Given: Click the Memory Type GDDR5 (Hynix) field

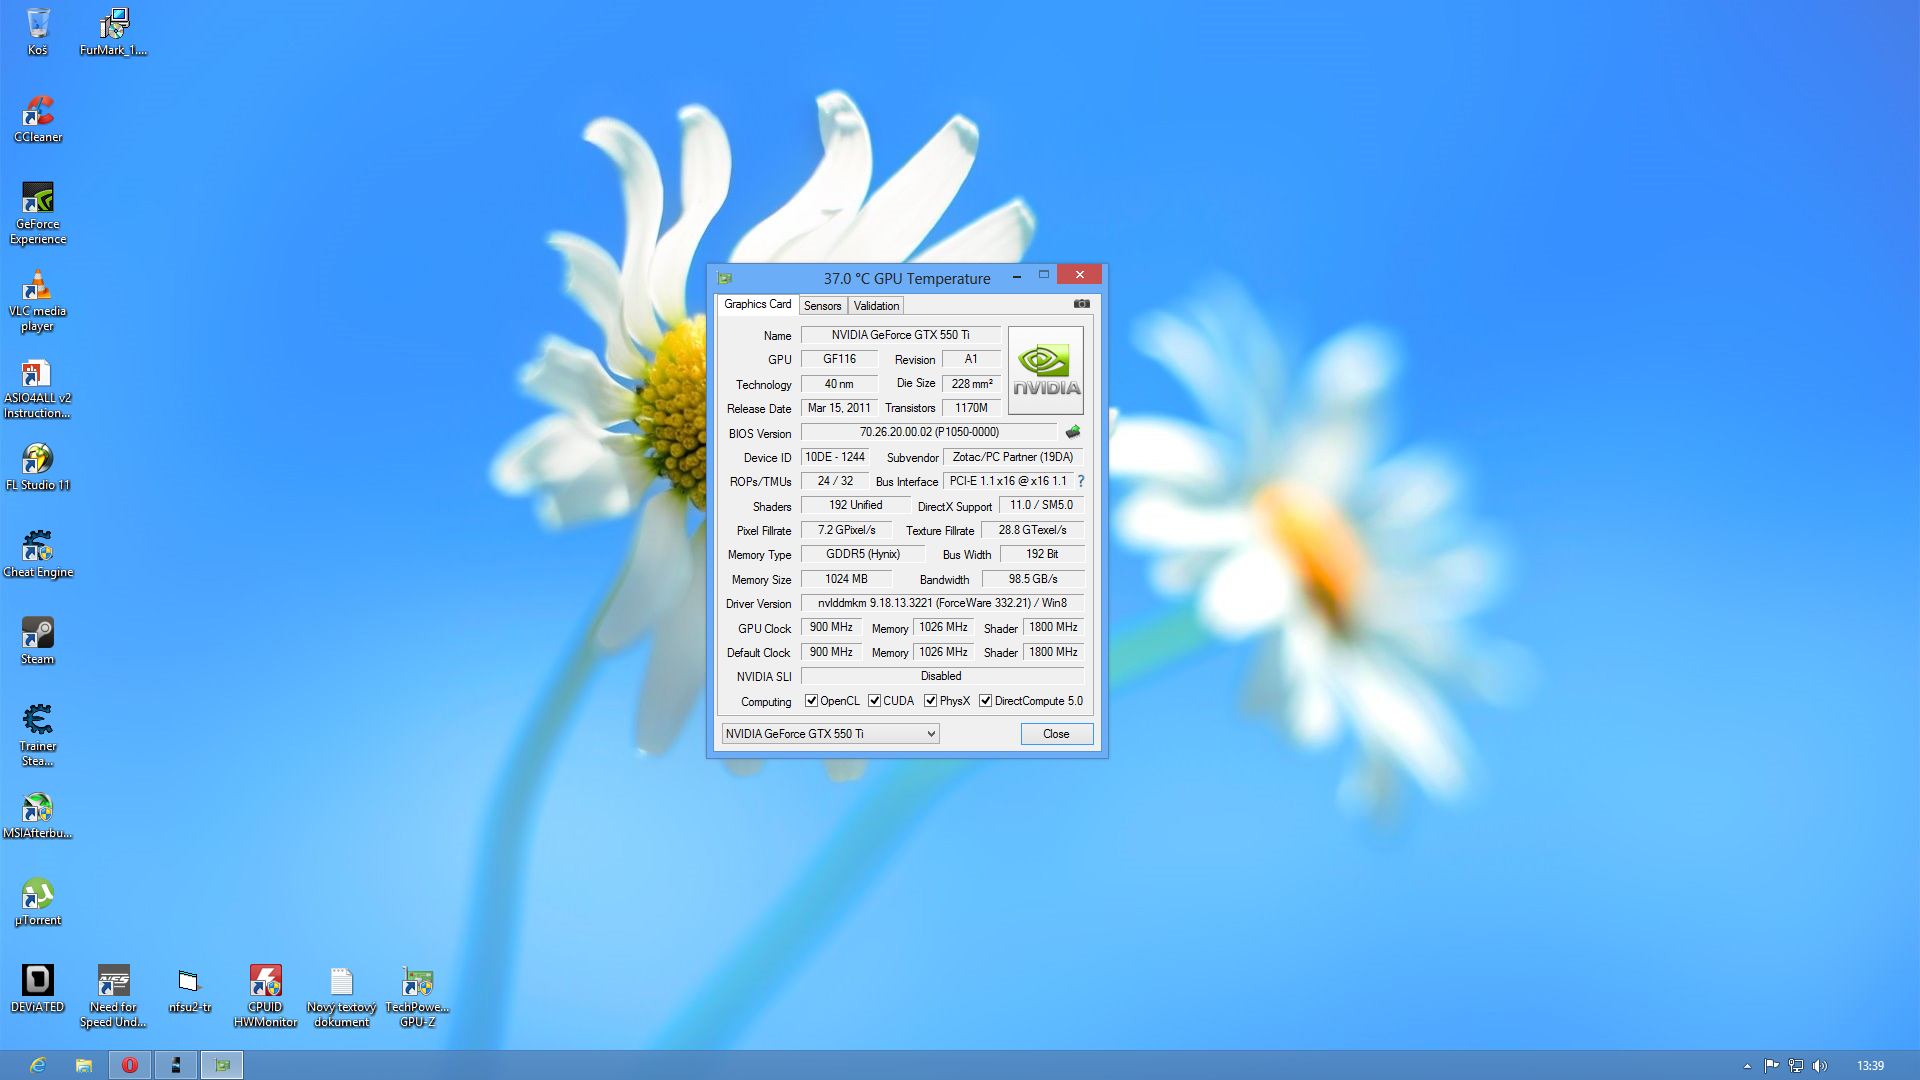Looking at the screenshot, I should [862, 554].
